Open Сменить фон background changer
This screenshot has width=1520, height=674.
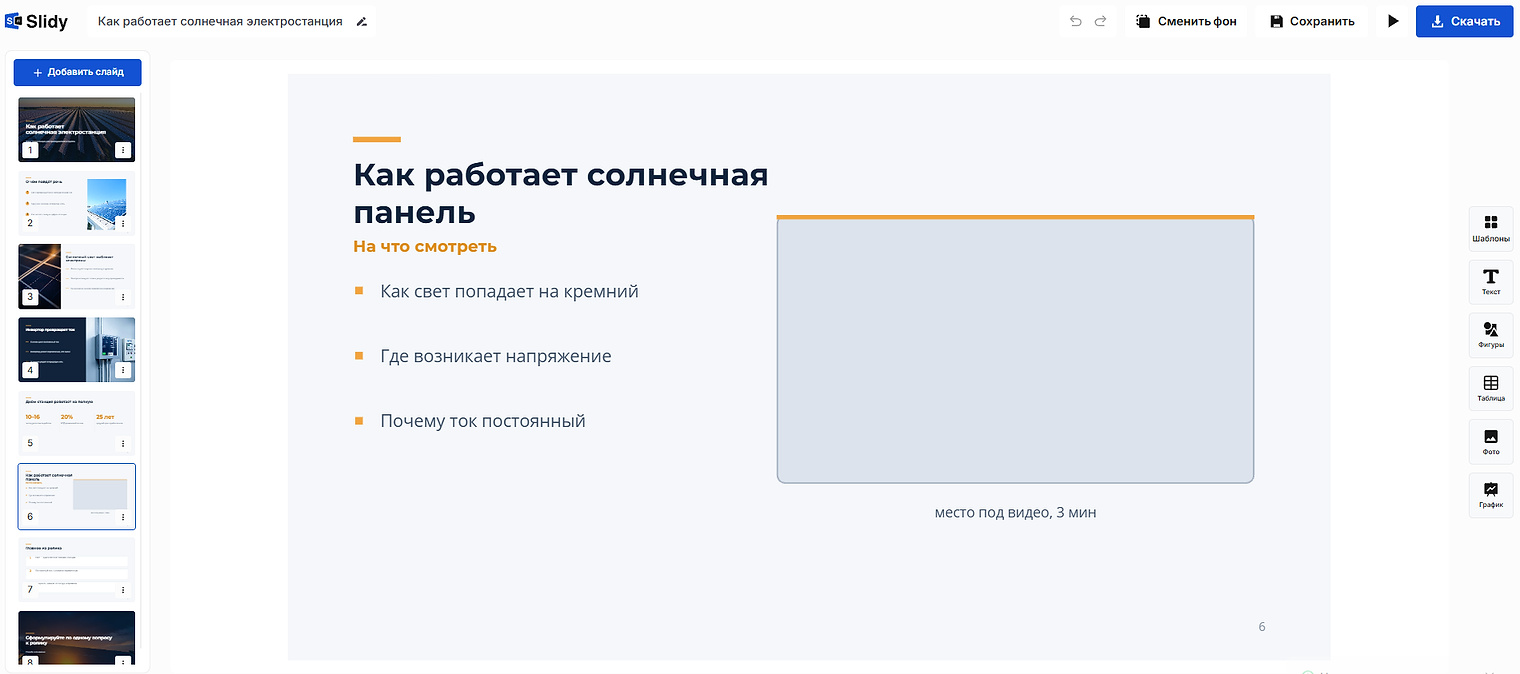tap(1186, 21)
